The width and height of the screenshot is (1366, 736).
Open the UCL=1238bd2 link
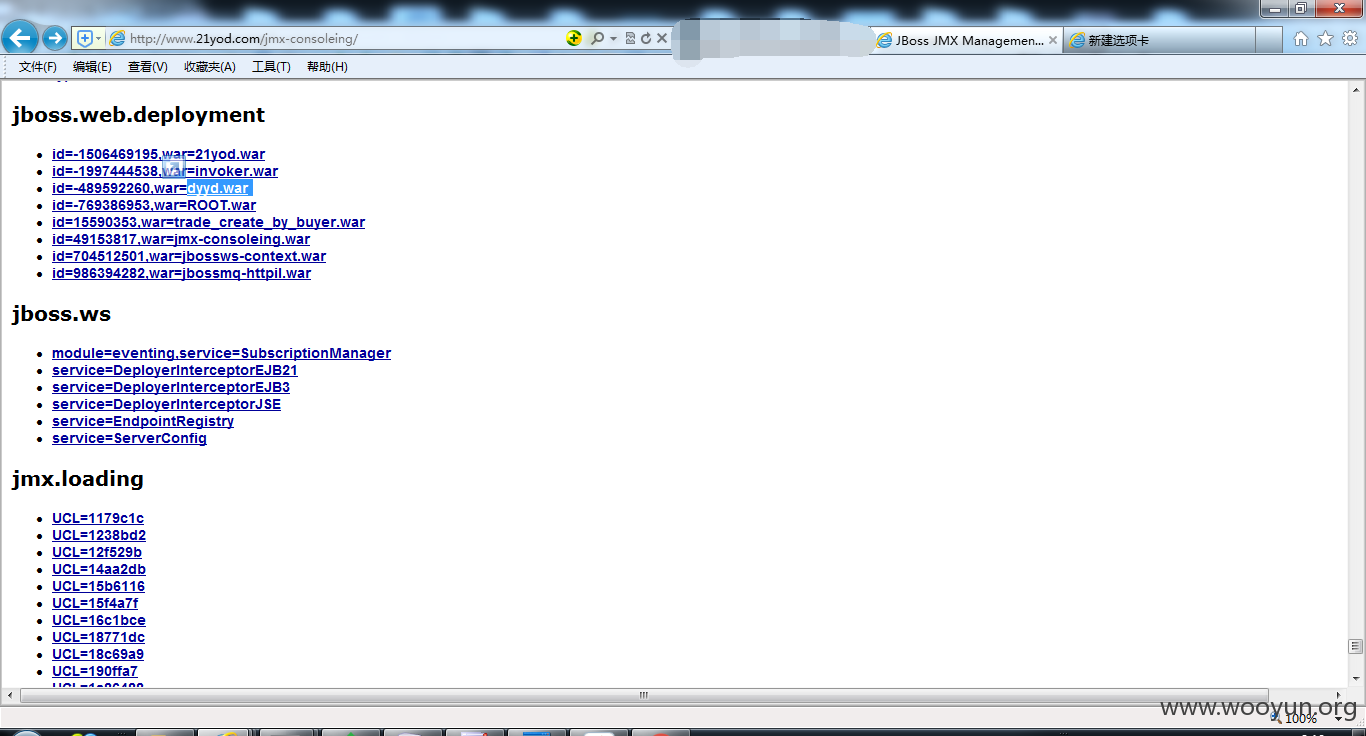(x=99, y=535)
